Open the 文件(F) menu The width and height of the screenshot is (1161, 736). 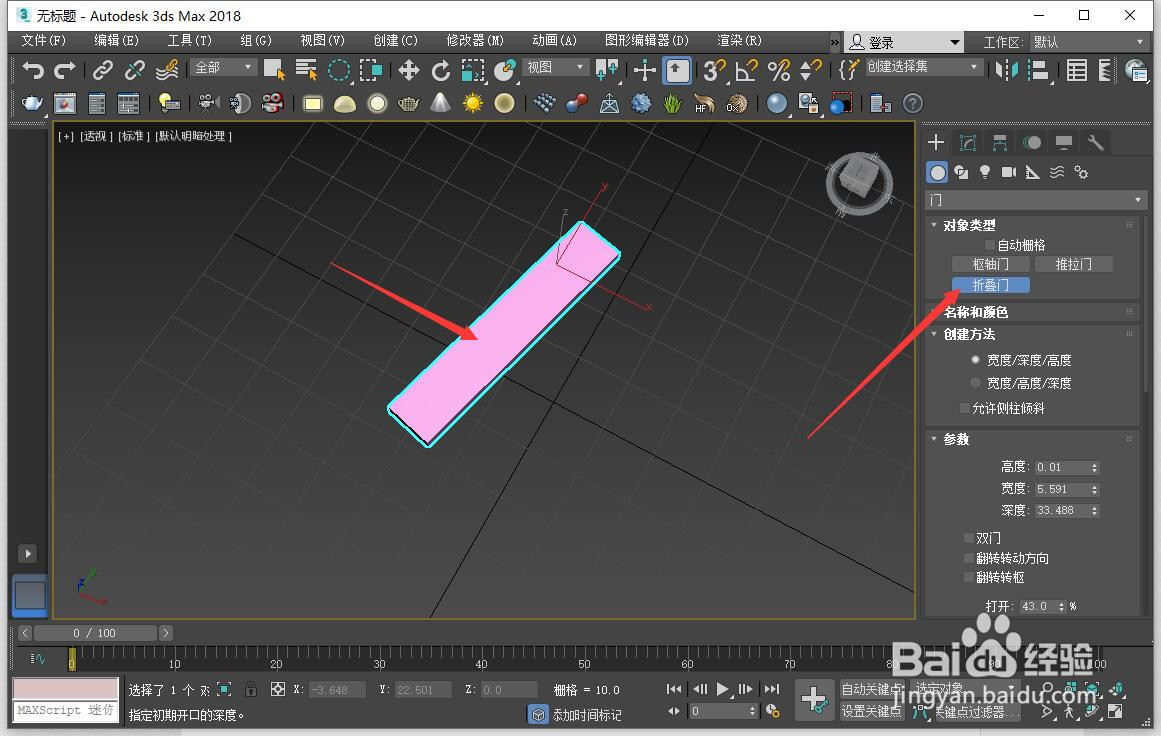(43, 41)
